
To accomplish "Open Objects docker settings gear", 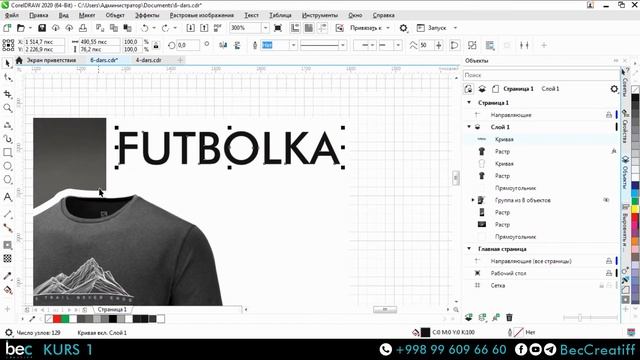I will coord(614,89).
